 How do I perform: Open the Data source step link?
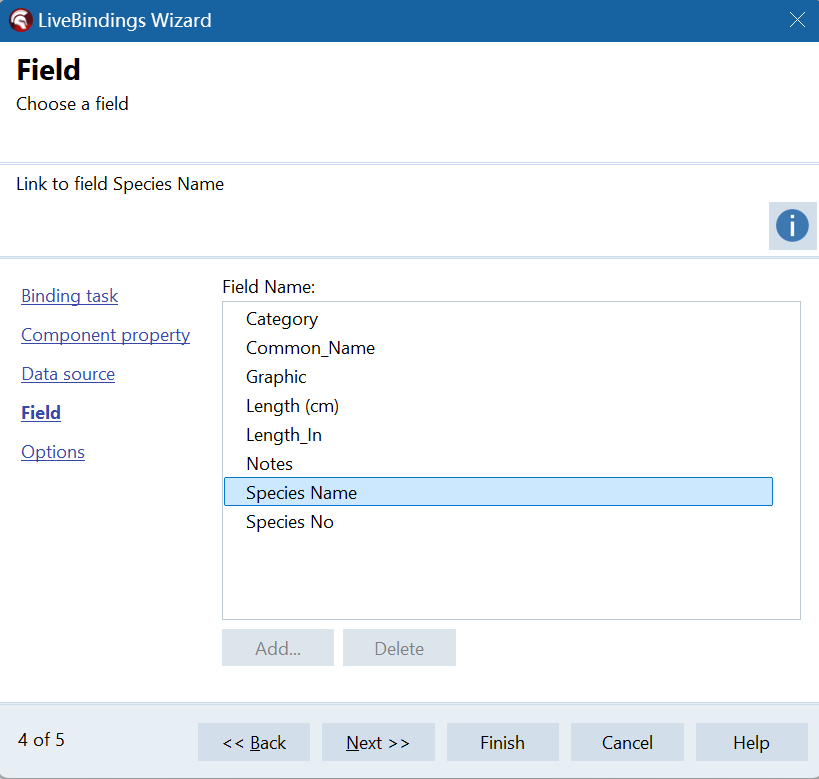pyautogui.click(x=68, y=374)
